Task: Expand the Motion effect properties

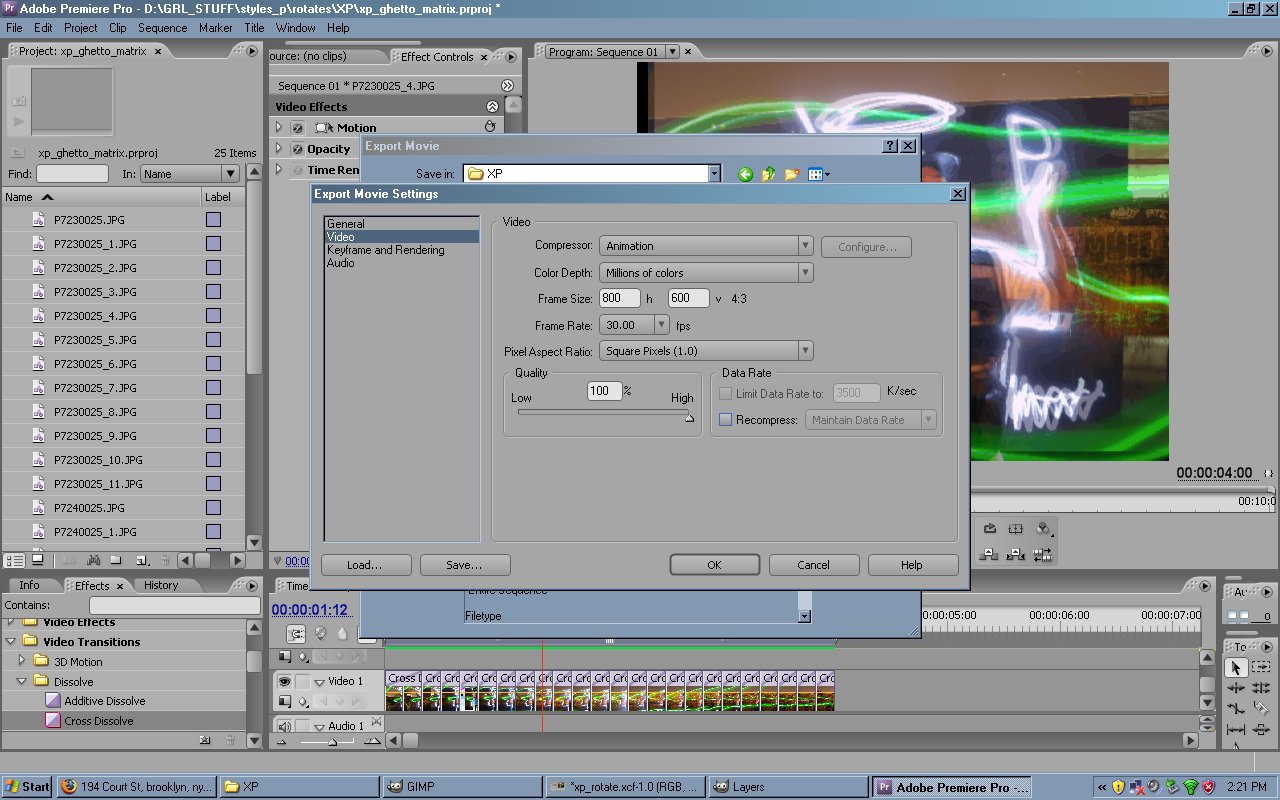Action: [x=280, y=127]
